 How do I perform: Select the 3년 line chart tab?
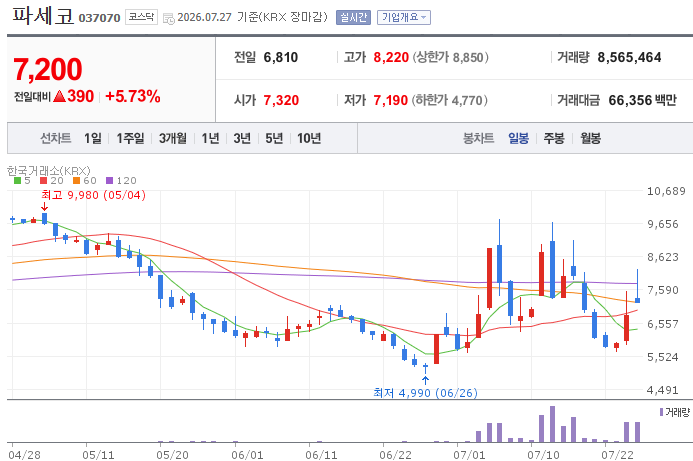click(x=242, y=138)
